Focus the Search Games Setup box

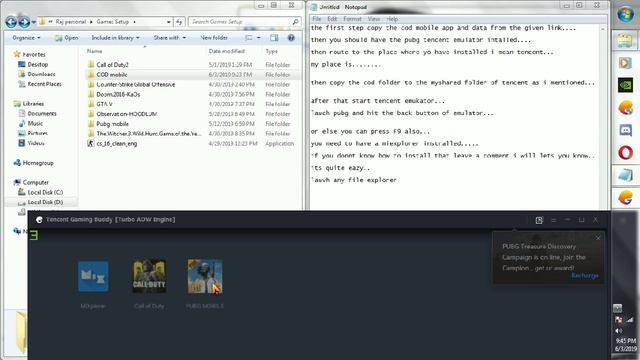[245, 22]
